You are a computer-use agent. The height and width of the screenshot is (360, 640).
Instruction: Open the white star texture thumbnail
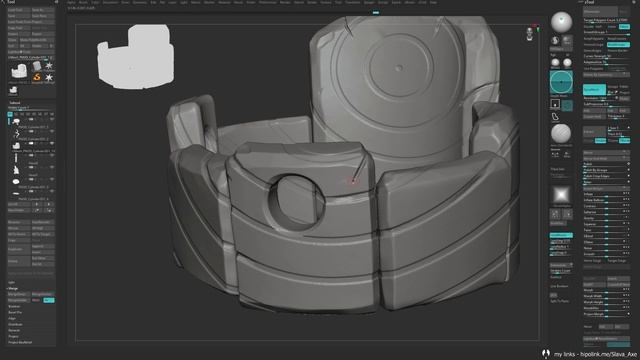562,195
